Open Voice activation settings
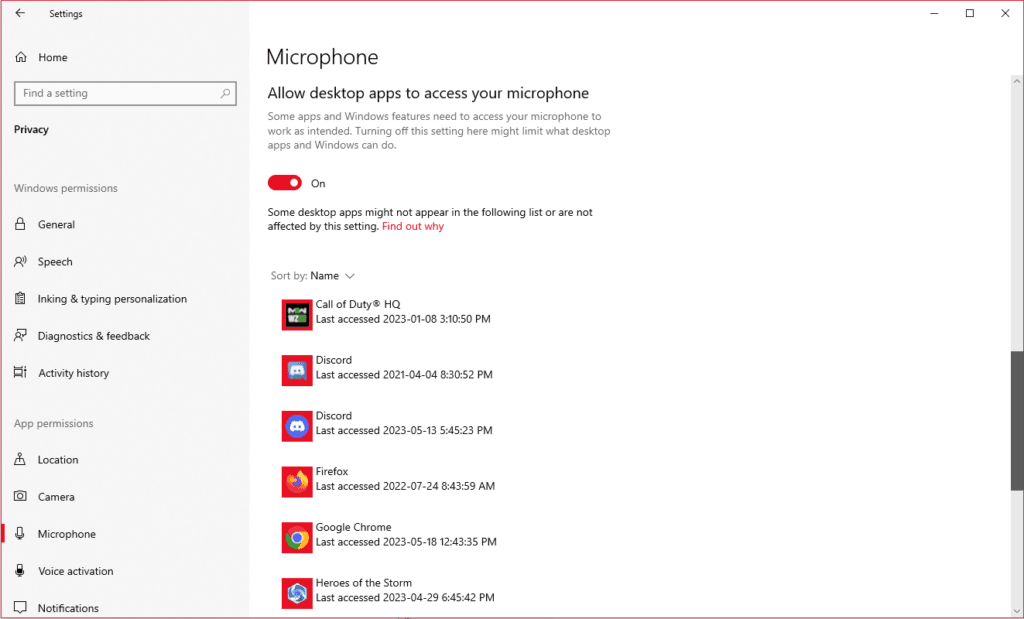This screenshot has height=619, width=1024. [75, 570]
